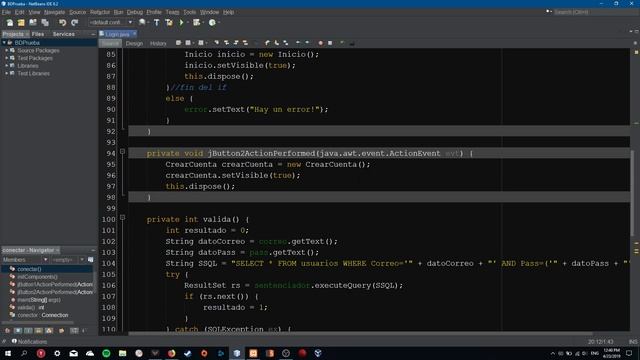Viewport: 640px width, 360px height.
Task: Open Windows notification center icon
Action: (x=629, y=353)
